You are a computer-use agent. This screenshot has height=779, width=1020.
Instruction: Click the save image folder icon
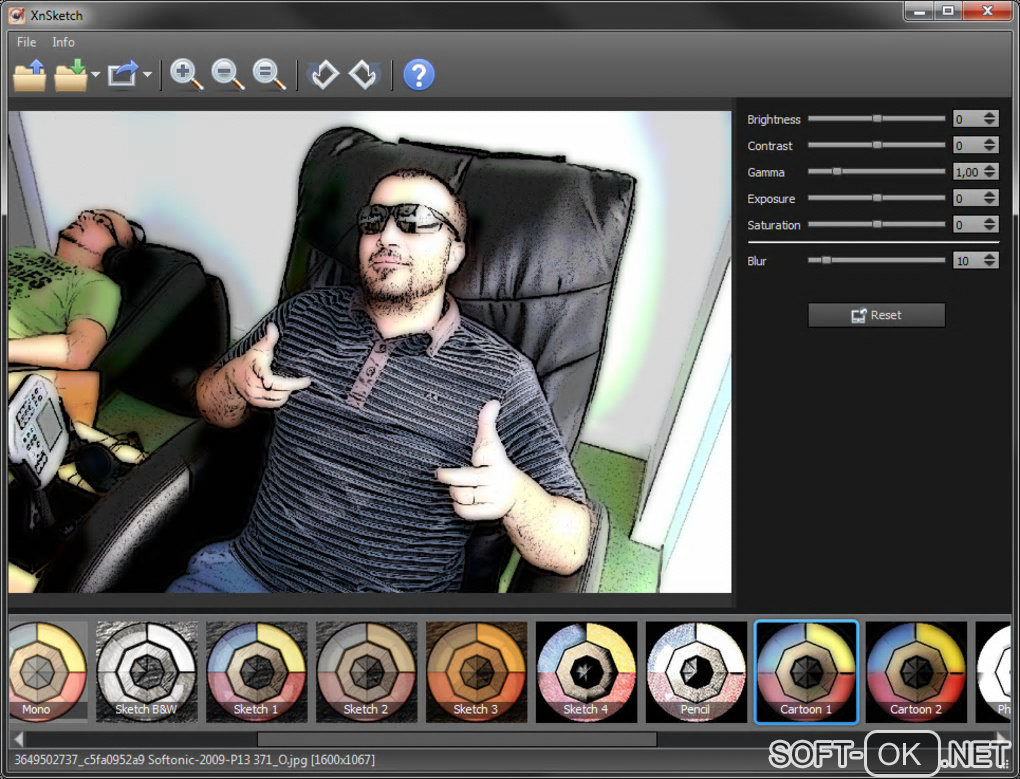pos(71,75)
